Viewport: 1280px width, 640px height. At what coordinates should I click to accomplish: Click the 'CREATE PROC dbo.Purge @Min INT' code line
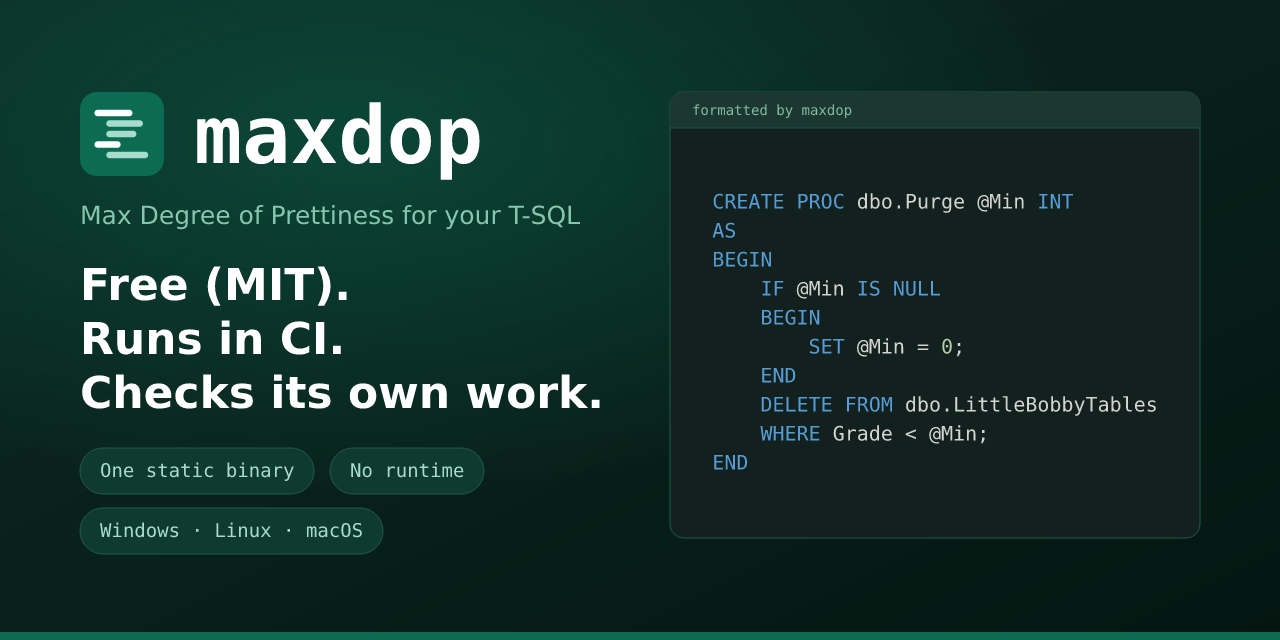tap(892, 202)
